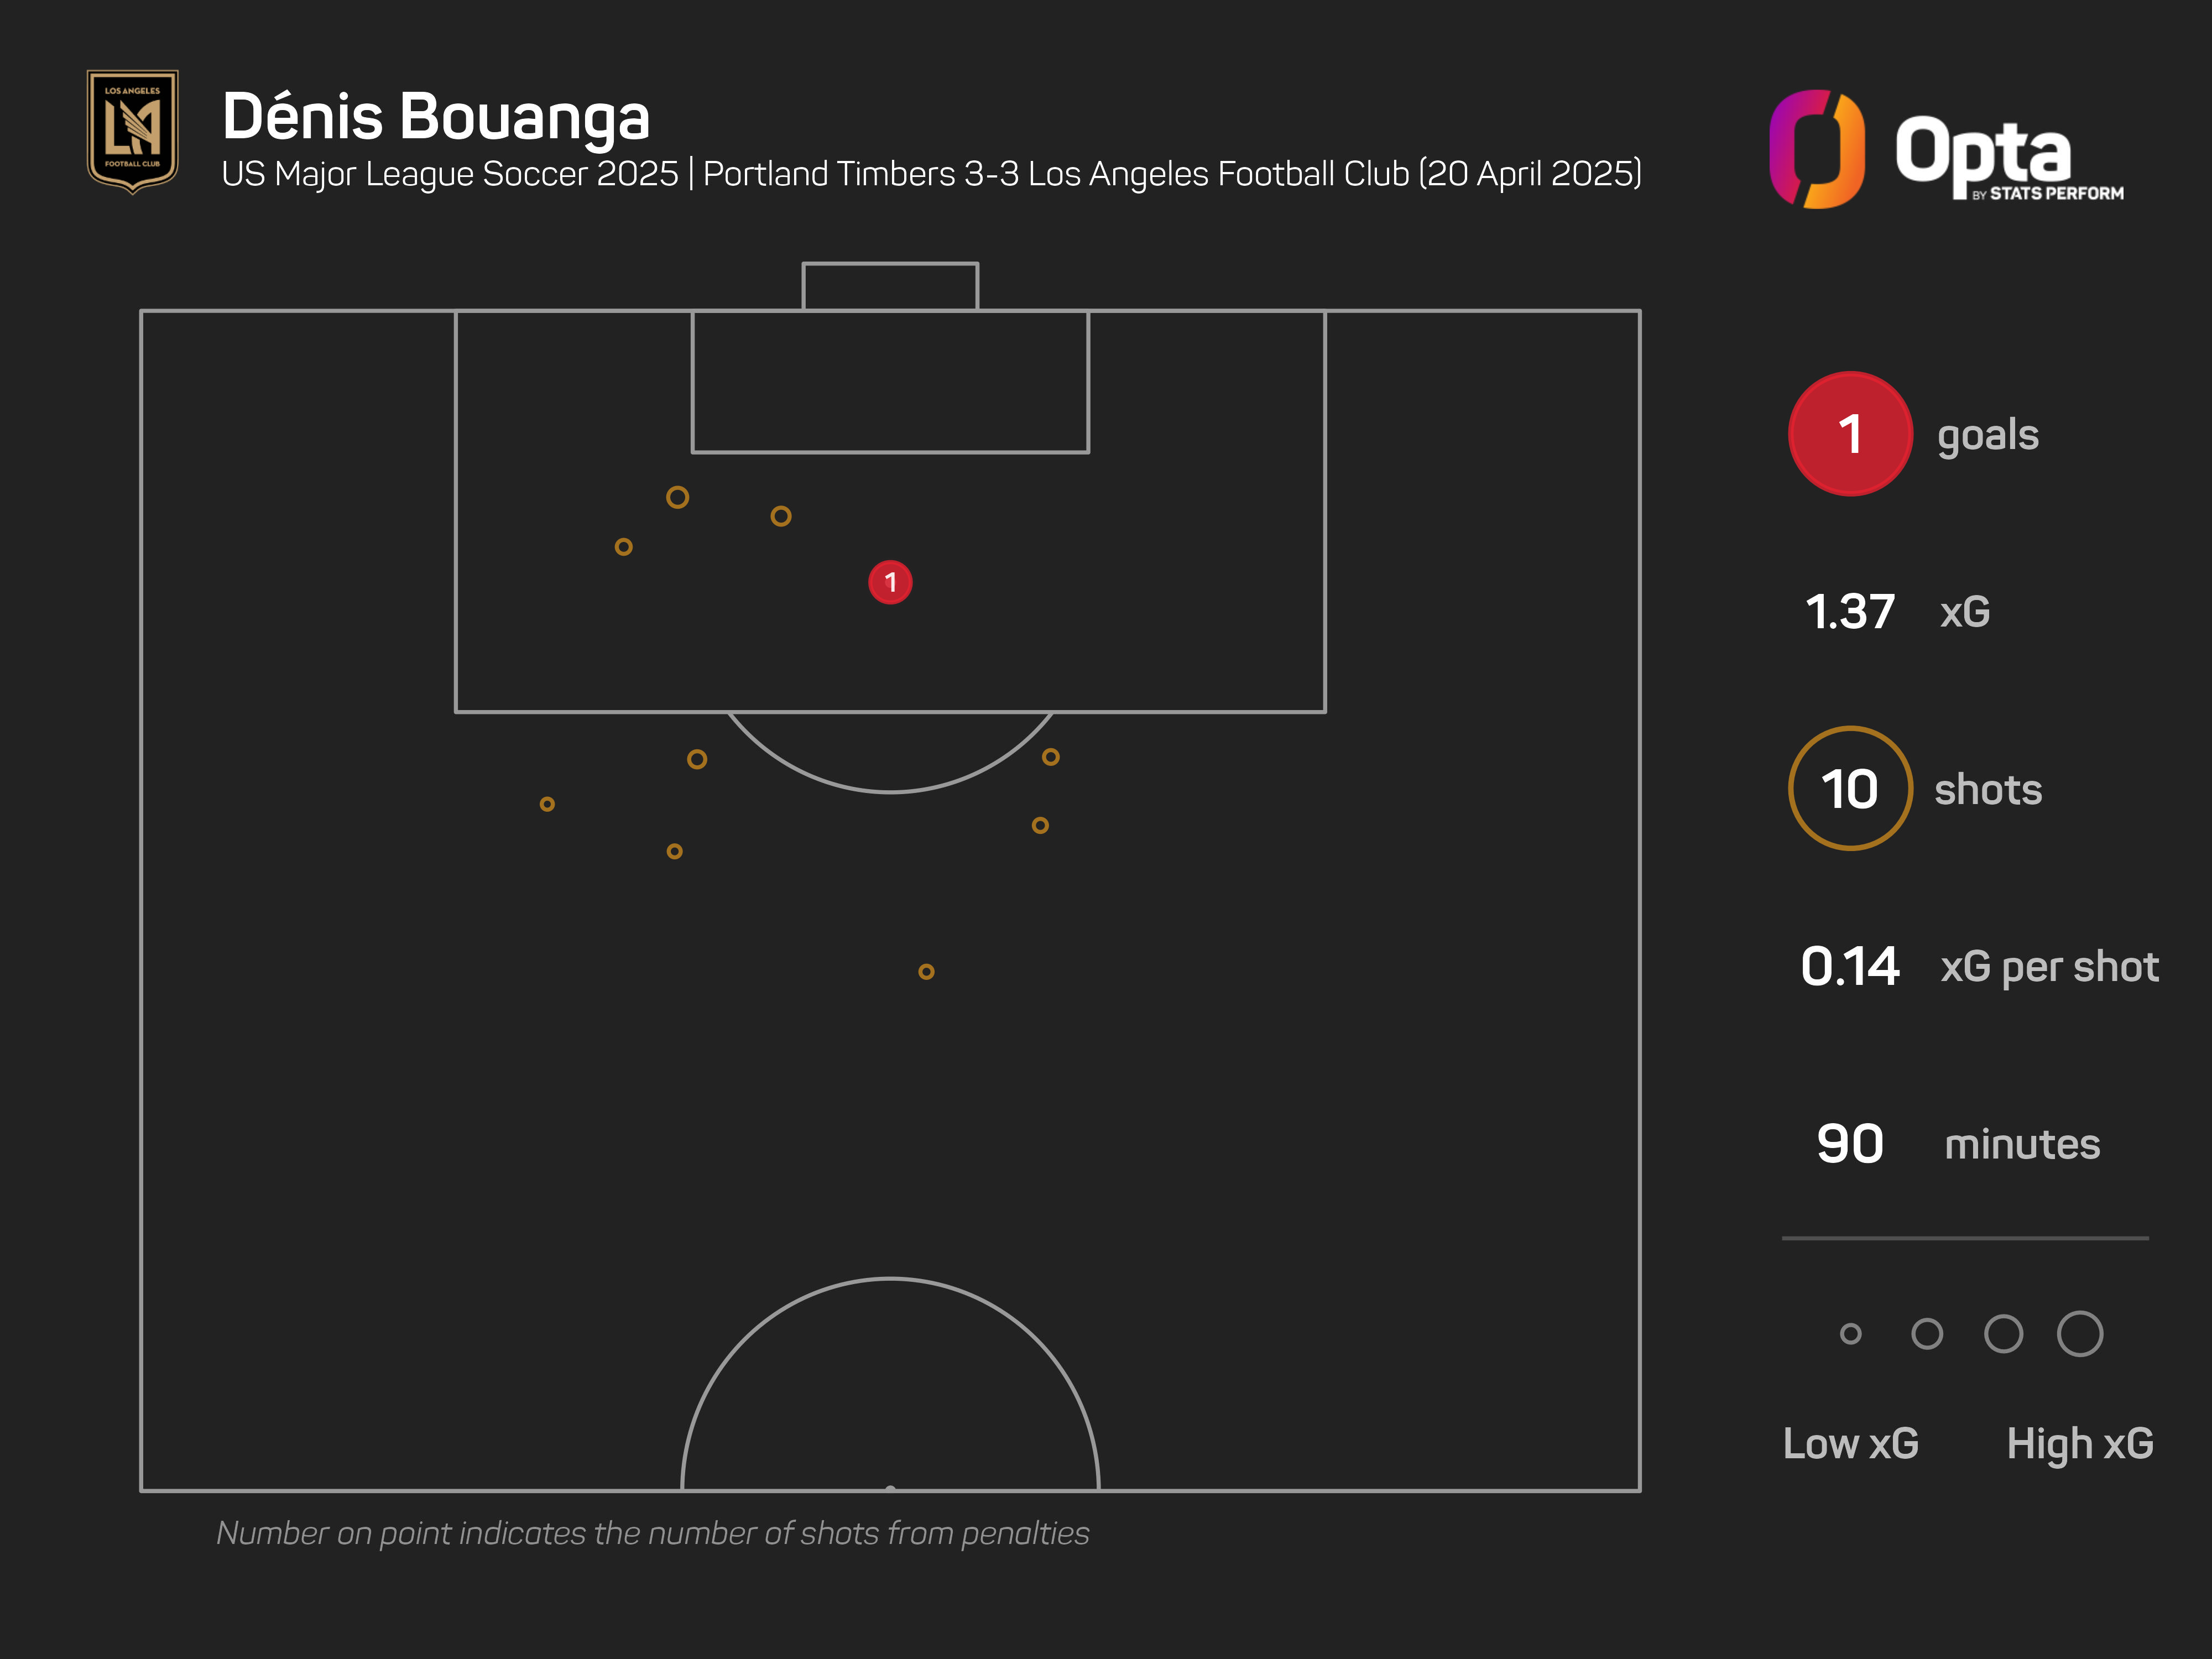The height and width of the screenshot is (1659, 2212).
Task: Click the 90 minutes stat
Action: [x=1850, y=1143]
